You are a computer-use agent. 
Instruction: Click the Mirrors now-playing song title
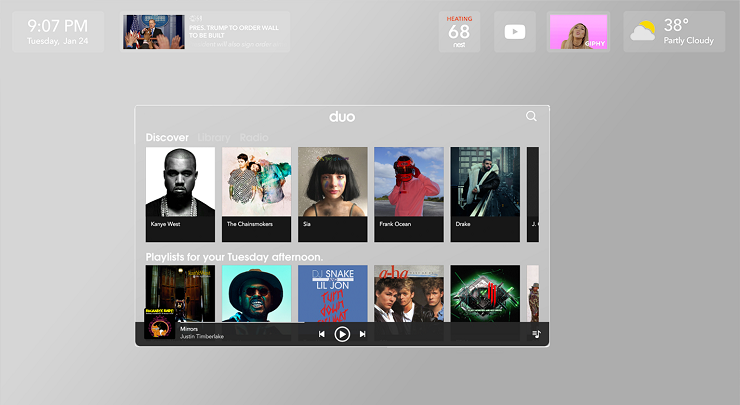[189, 328]
